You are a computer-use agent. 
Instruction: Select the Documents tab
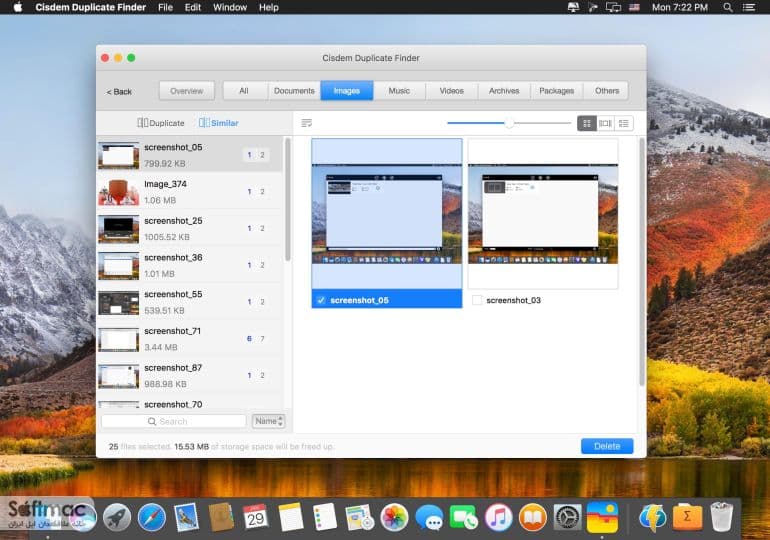(294, 91)
